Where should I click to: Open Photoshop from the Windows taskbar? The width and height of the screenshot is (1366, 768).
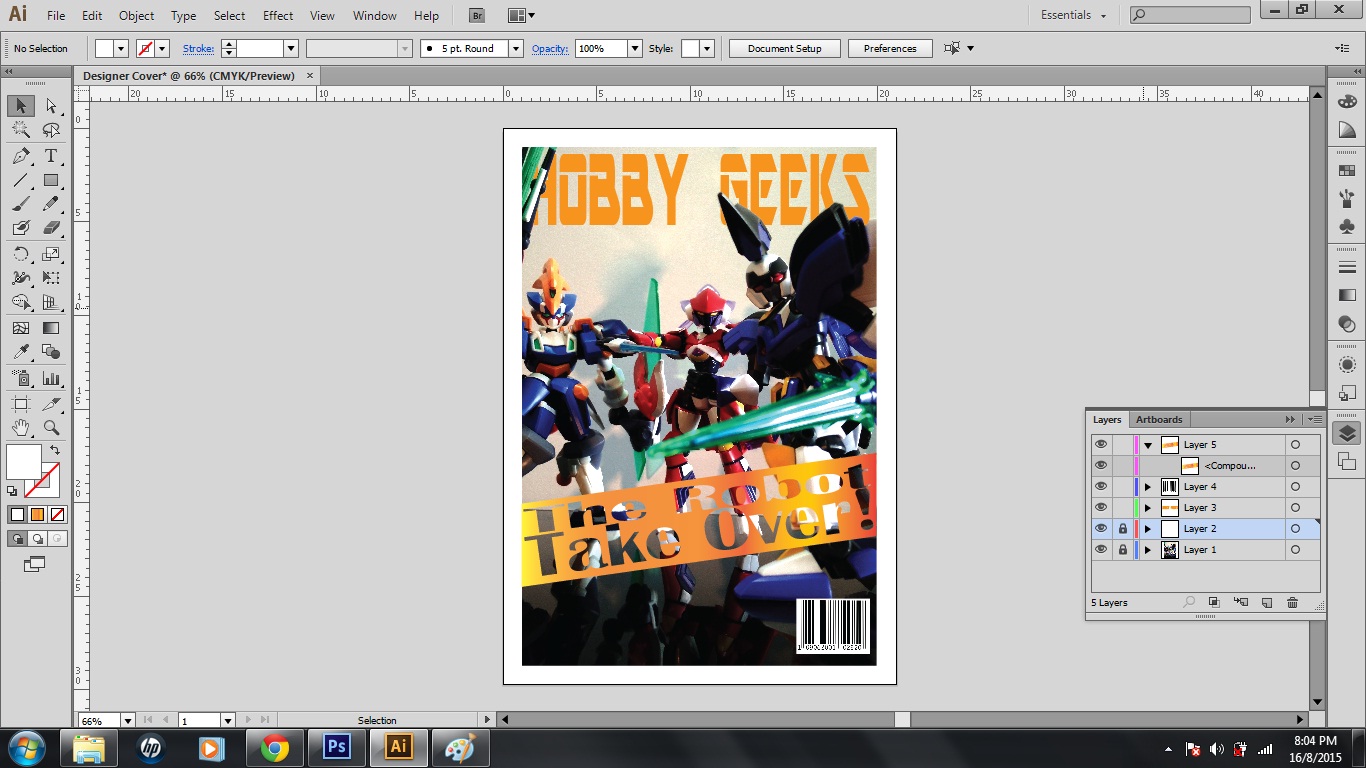(336, 747)
